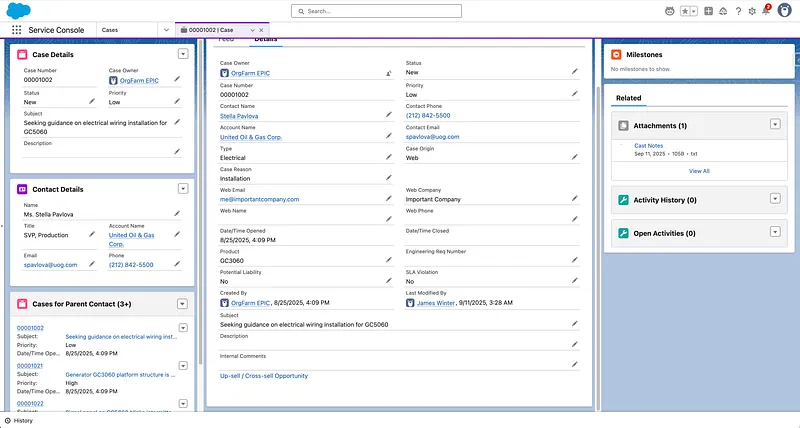Edit Type Electrical pencil icon
800x428 pixels.
pyautogui.click(x=388, y=157)
